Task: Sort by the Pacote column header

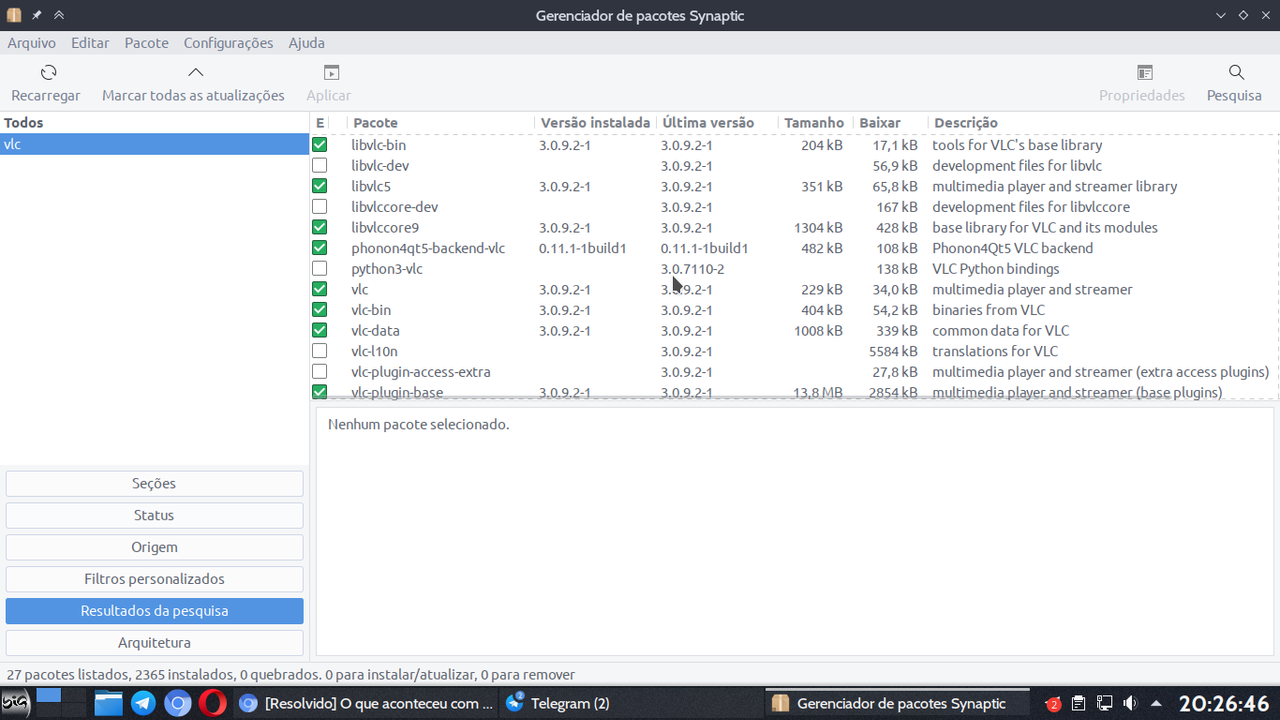Action: point(441,123)
